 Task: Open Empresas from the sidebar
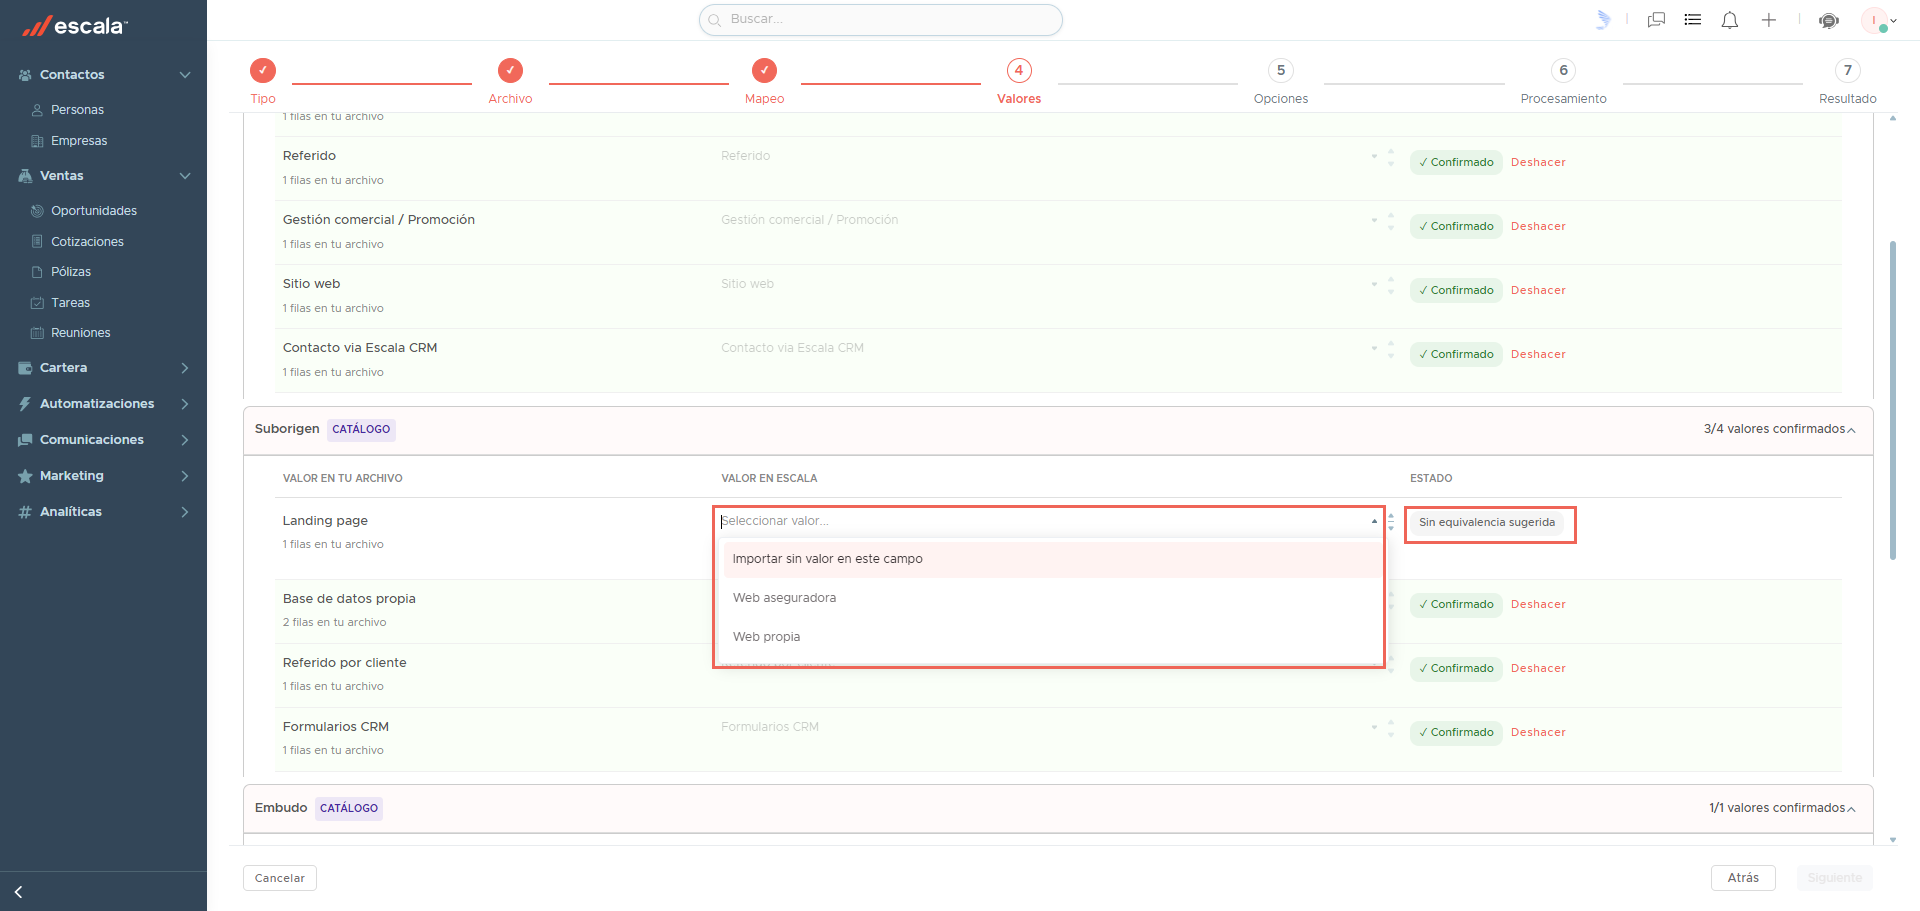click(x=79, y=141)
